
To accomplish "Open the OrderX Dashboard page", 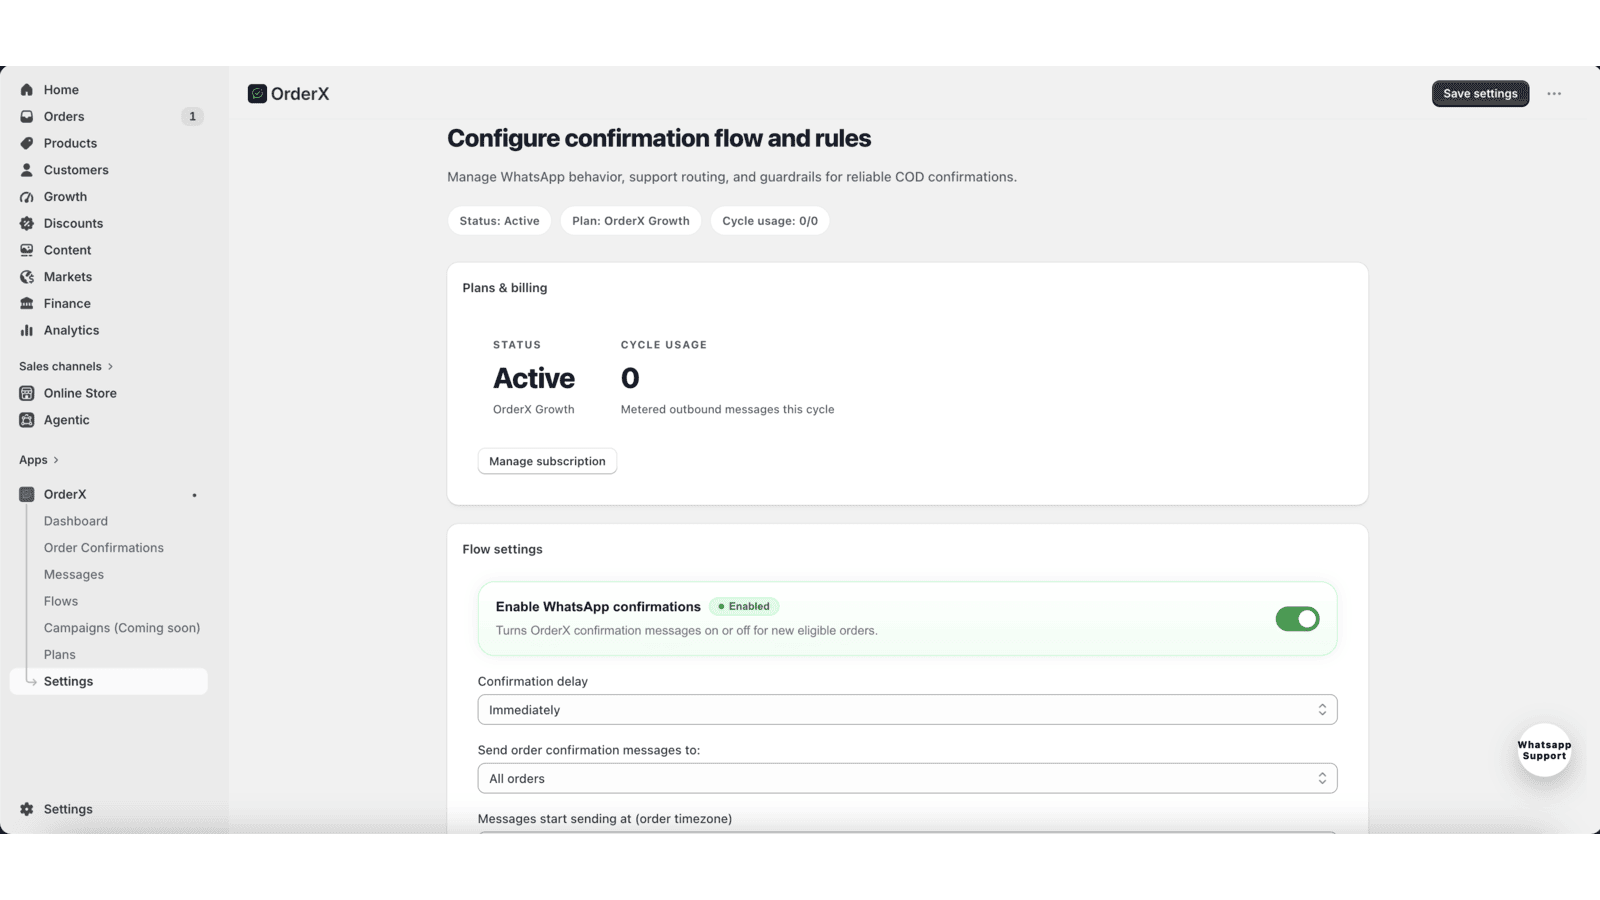I will (x=76, y=521).
